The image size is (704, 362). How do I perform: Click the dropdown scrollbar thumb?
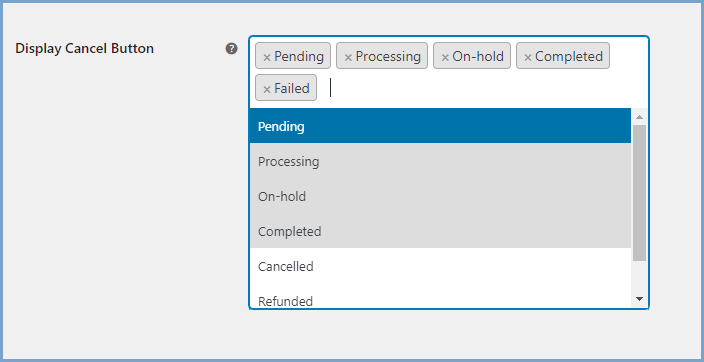click(x=639, y=193)
